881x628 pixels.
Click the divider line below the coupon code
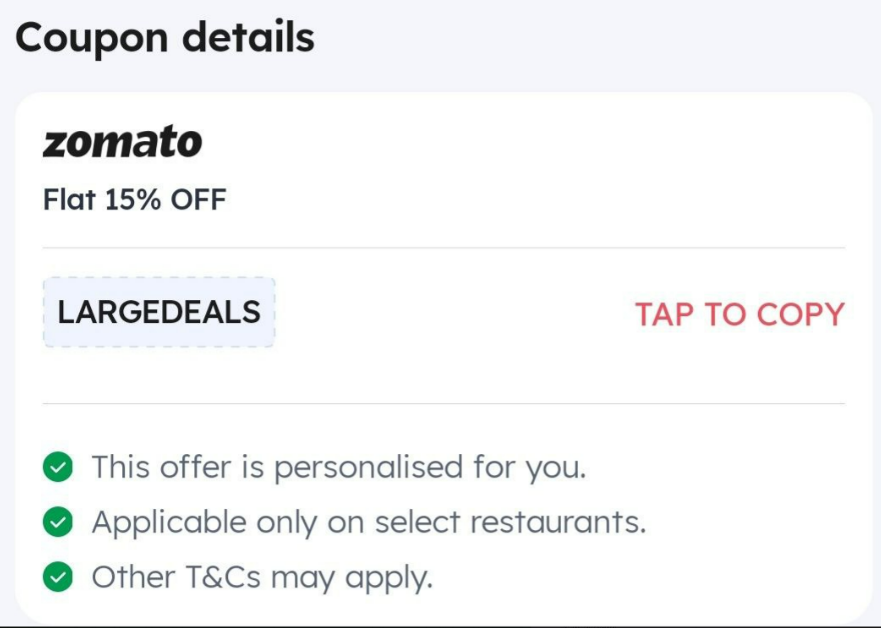pos(444,403)
